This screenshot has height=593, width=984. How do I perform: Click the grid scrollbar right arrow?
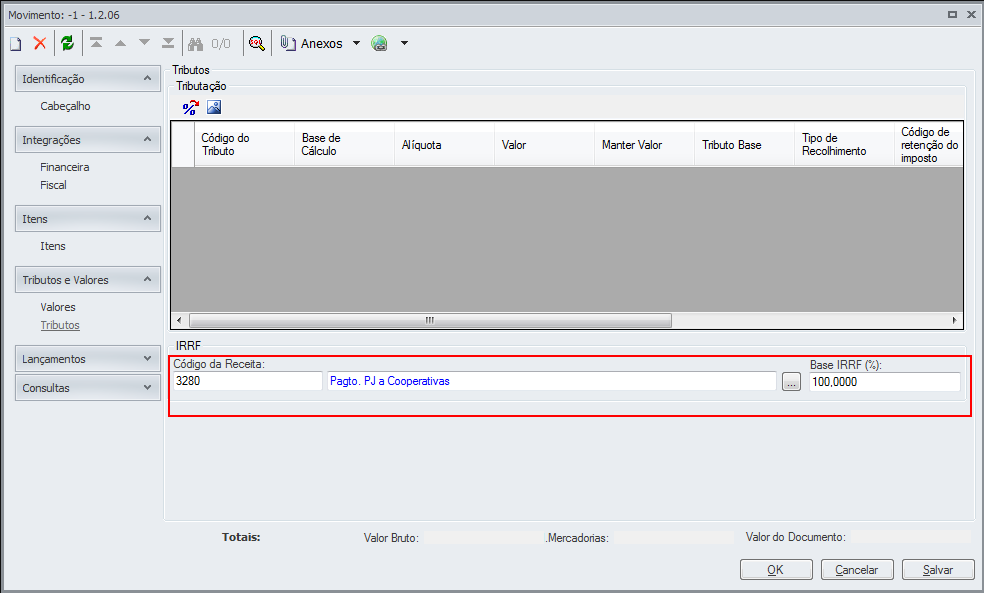955,320
